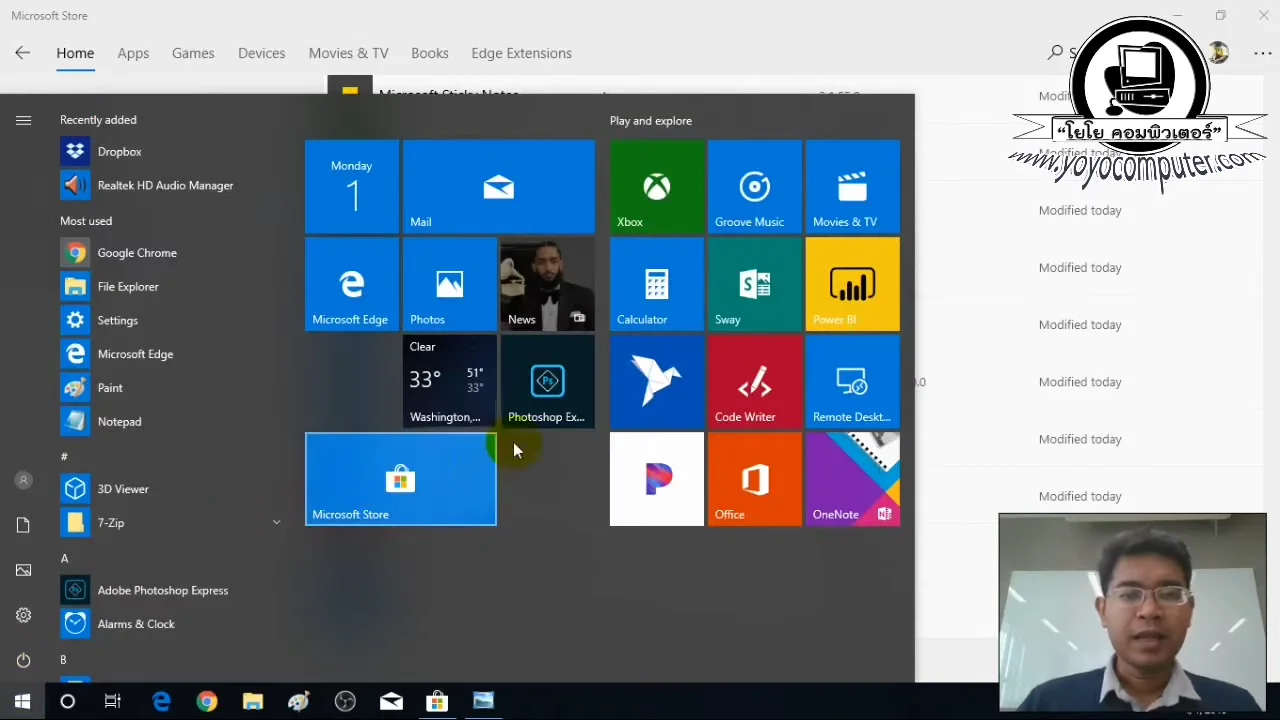
Task: Select the Photoshop Express tile
Action: click(x=546, y=381)
